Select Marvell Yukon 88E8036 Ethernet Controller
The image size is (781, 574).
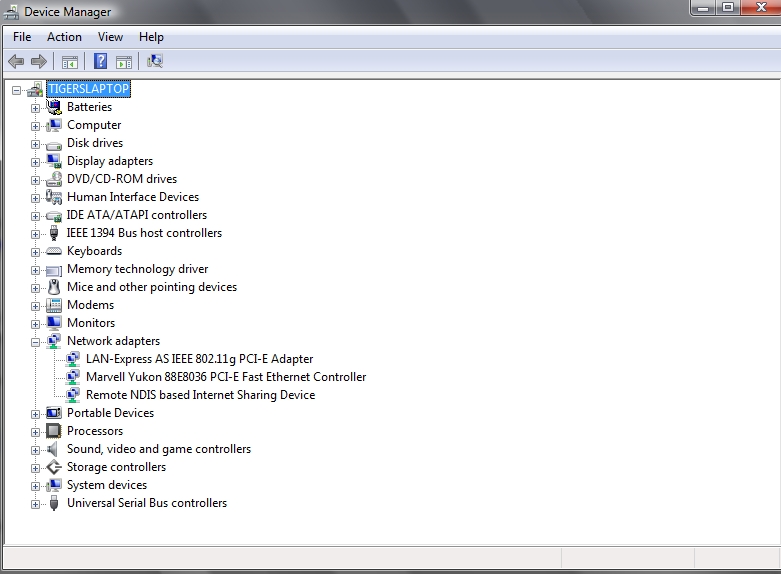pos(226,377)
